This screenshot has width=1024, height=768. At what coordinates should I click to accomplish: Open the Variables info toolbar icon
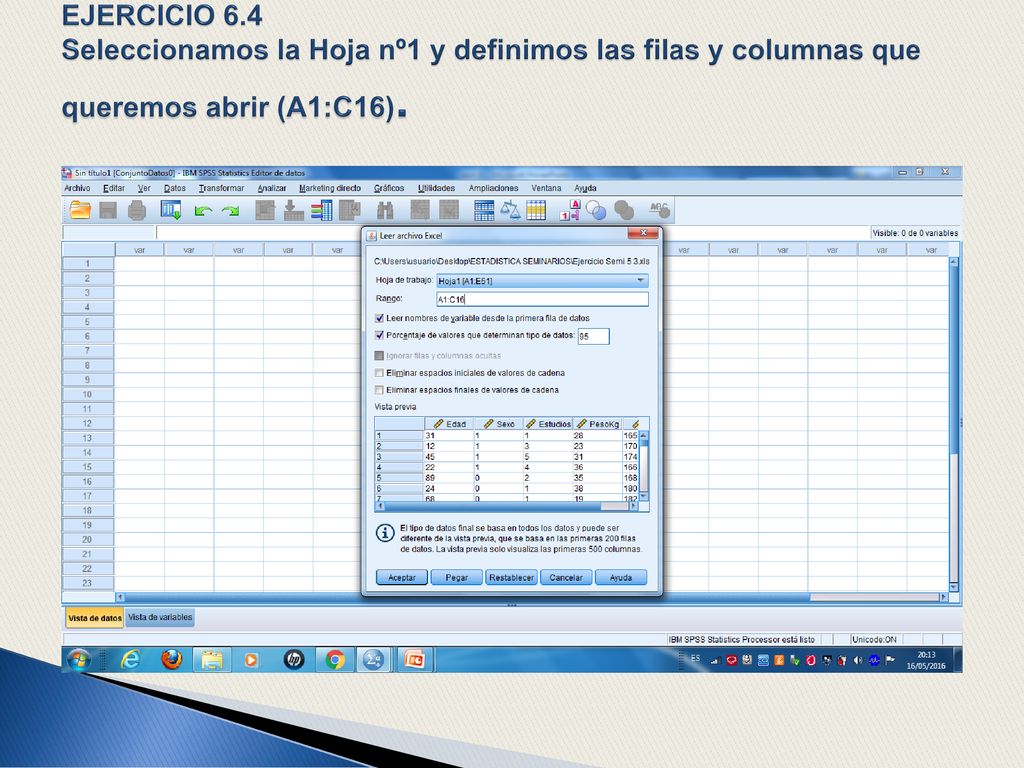coord(321,210)
